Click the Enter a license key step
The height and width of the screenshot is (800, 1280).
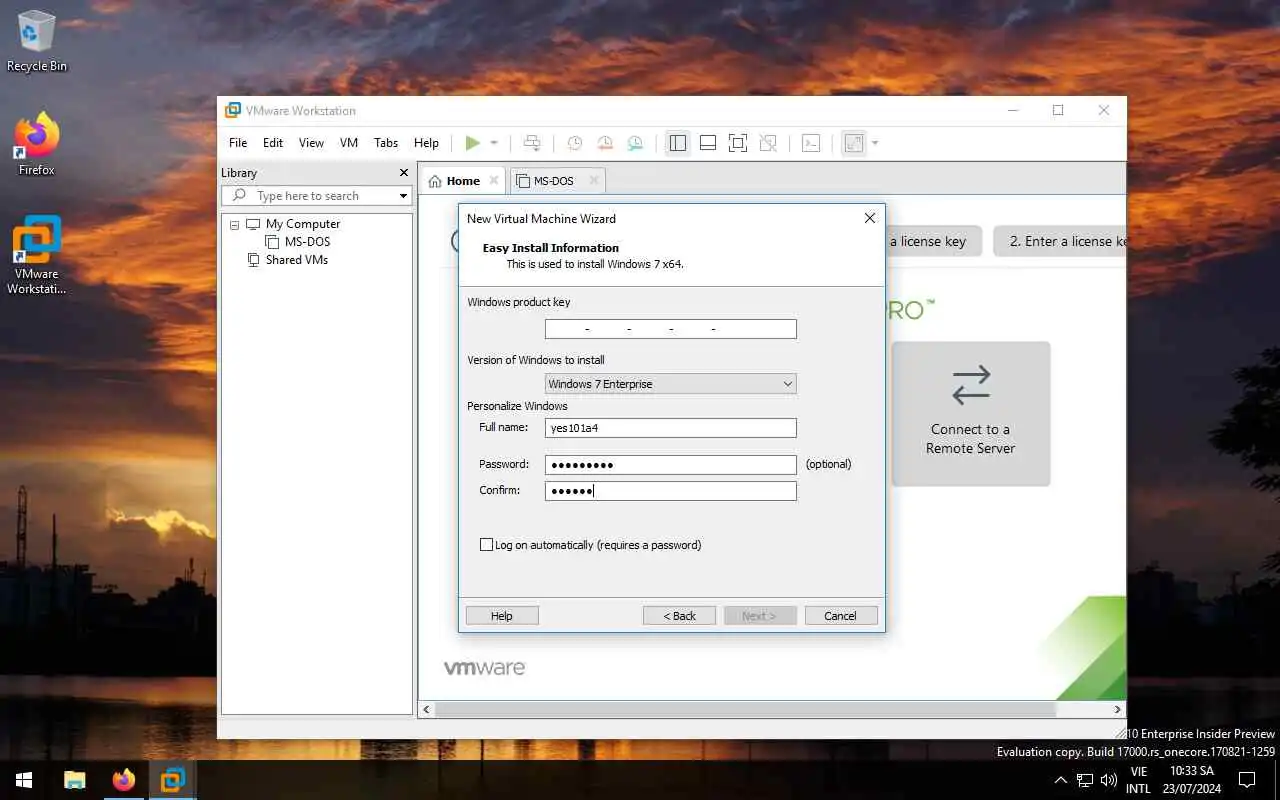pos(1060,241)
